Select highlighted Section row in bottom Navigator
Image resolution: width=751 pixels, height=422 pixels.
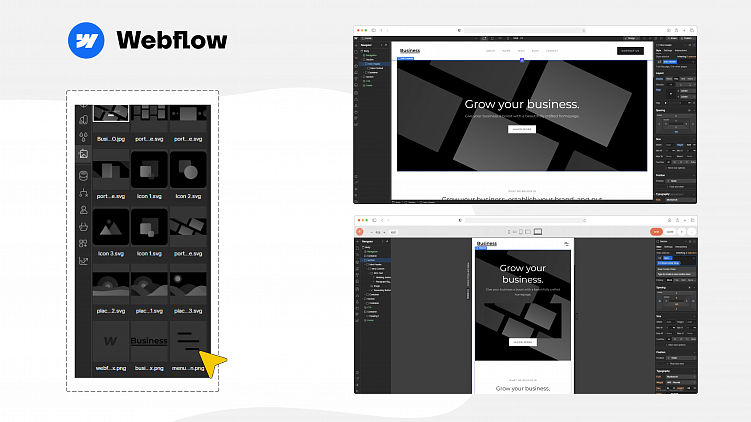click(x=377, y=260)
